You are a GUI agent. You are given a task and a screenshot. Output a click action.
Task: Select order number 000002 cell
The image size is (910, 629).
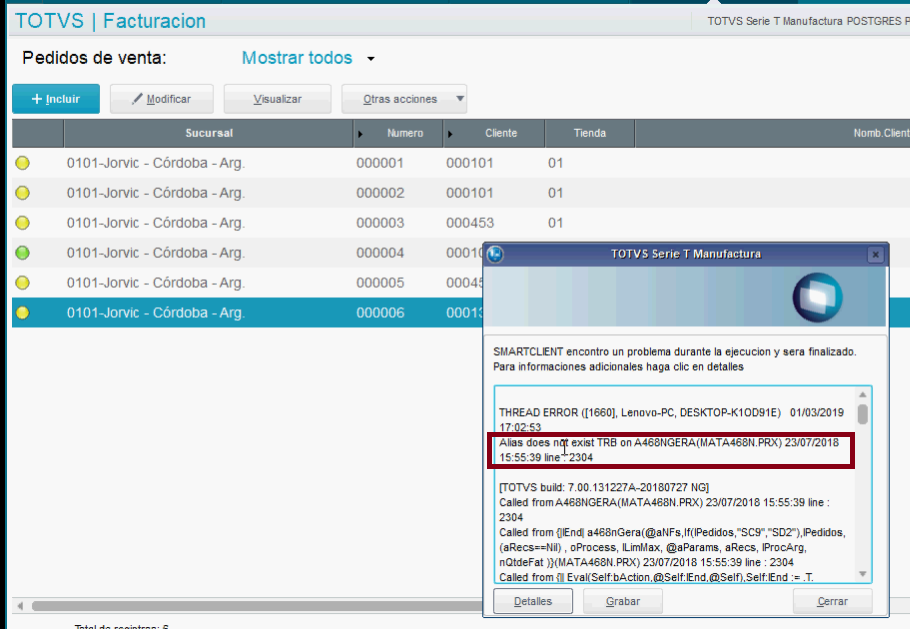(380, 193)
